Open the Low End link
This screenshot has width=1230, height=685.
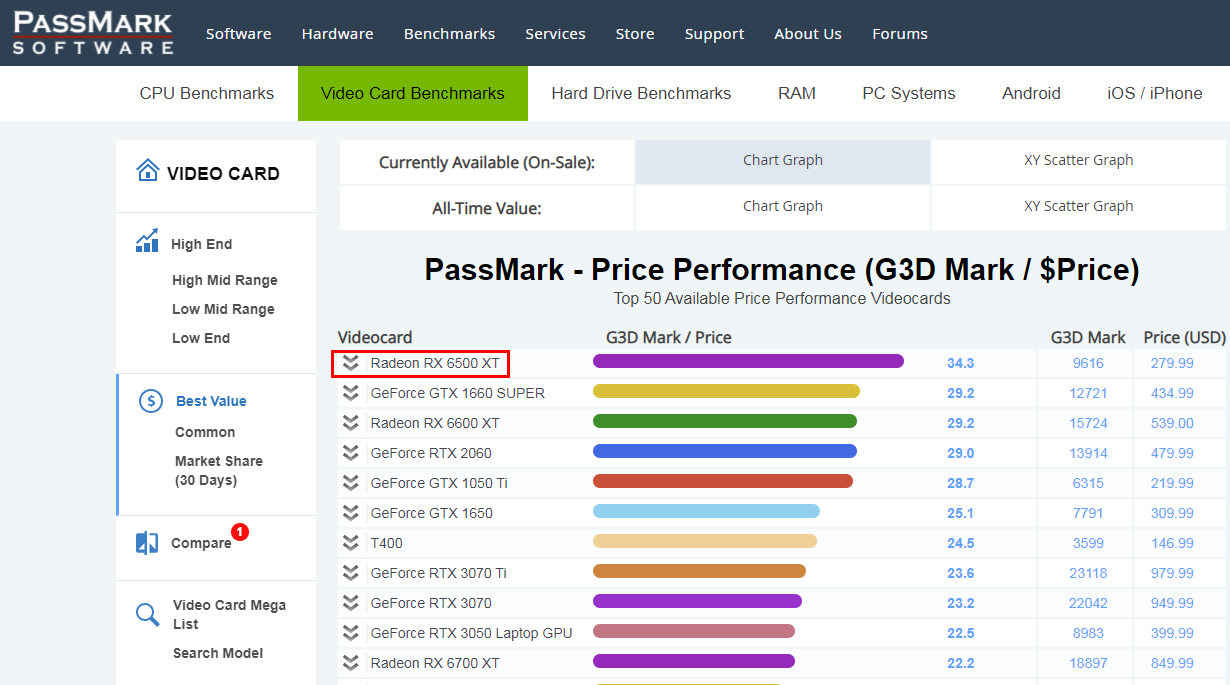point(201,338)
